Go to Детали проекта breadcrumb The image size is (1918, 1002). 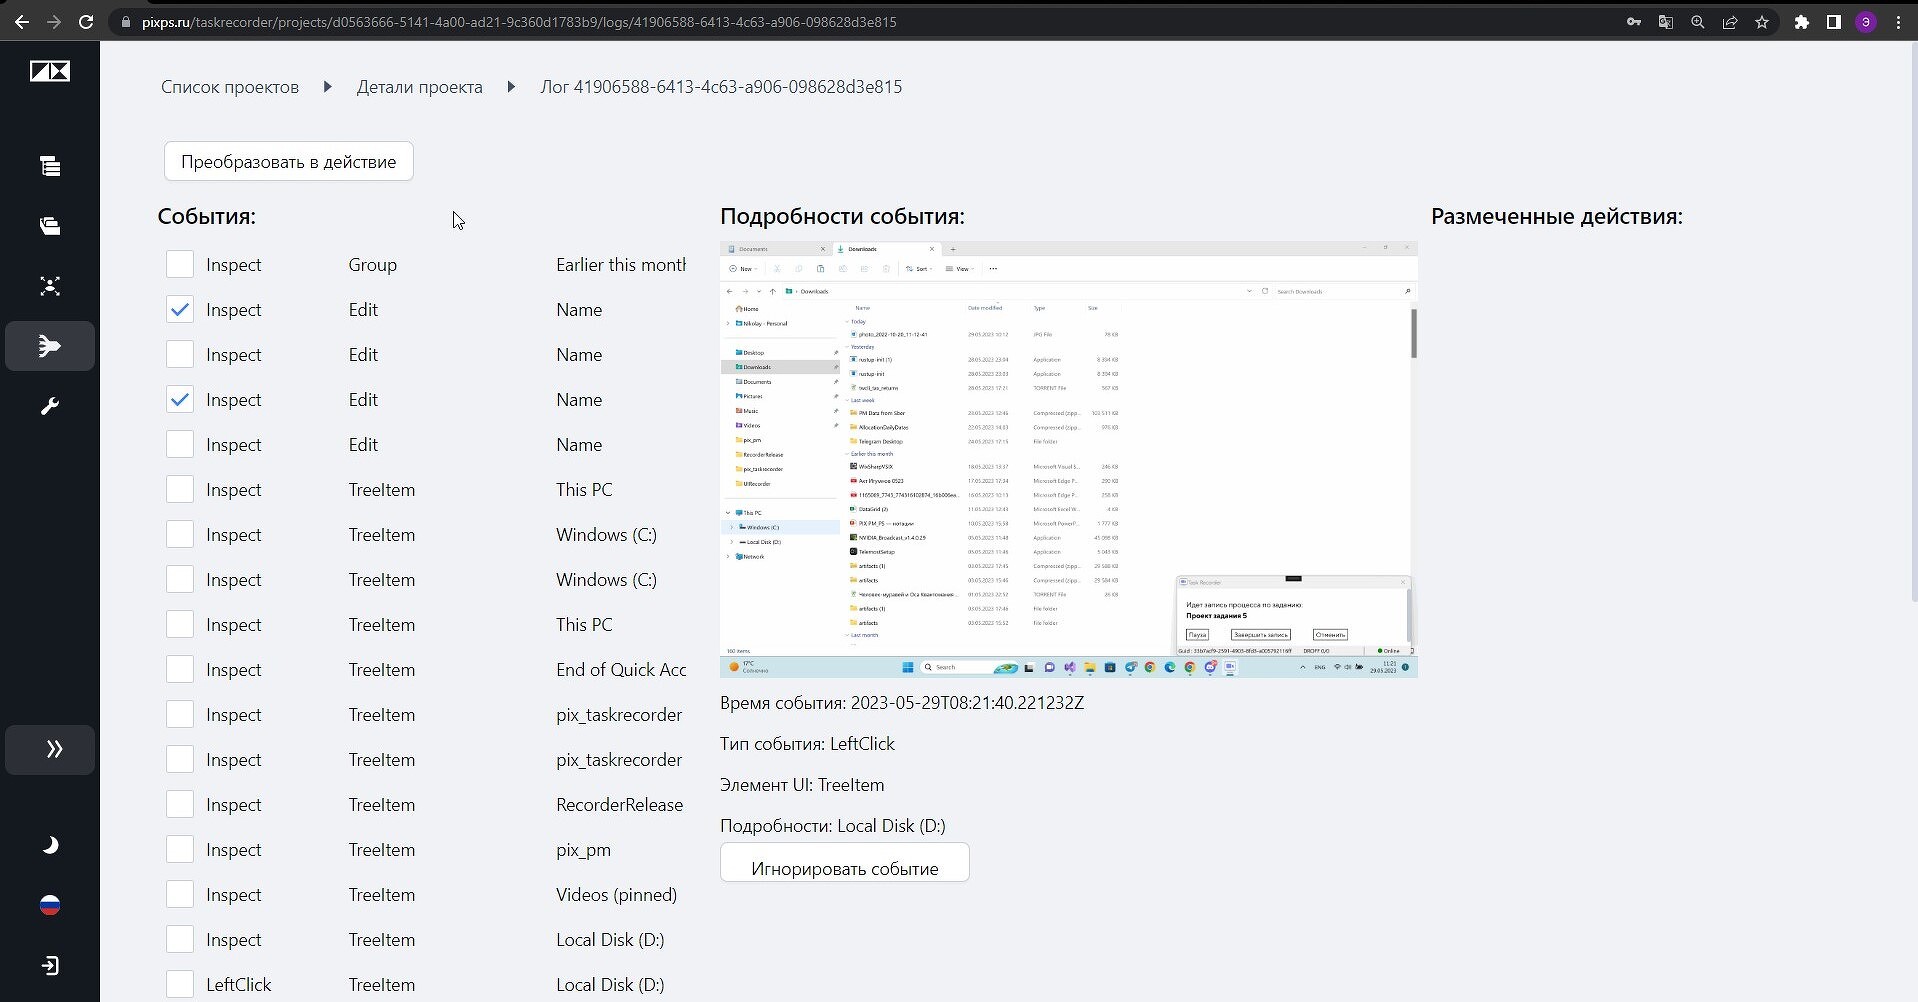419,87
